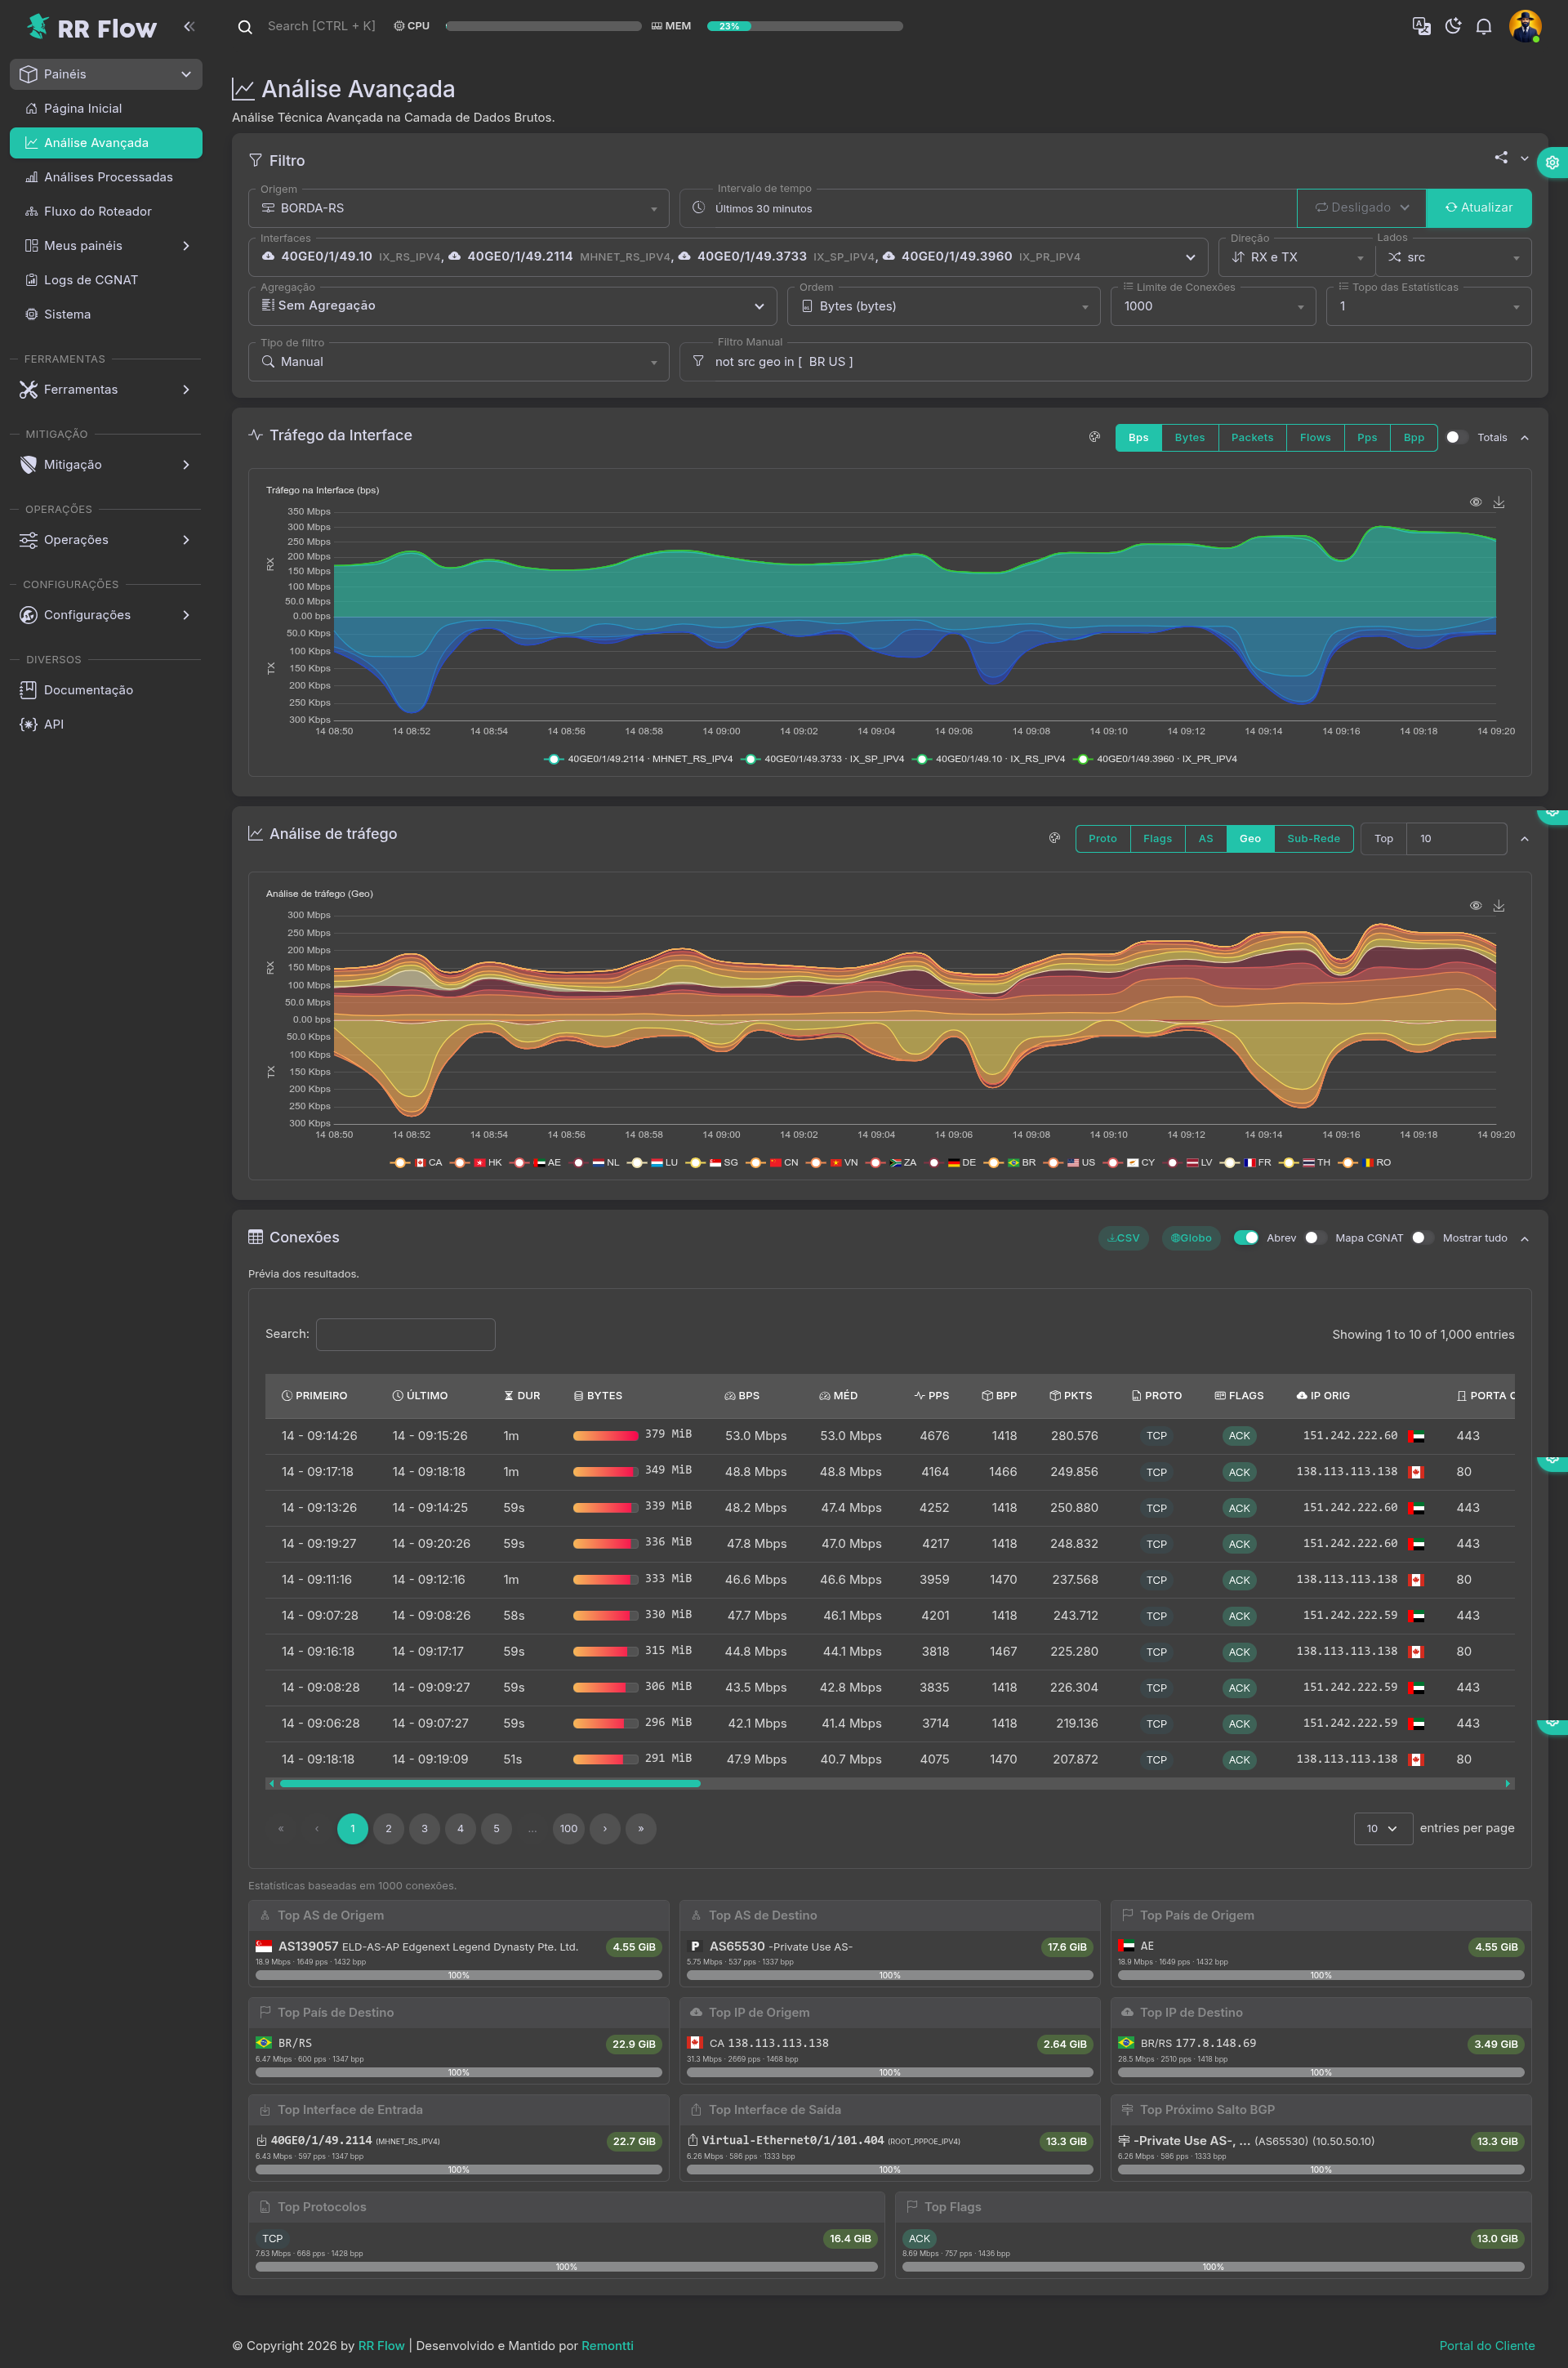Download the Tráfego na Interface chart
Viewport: 1568px width, 2368px height.
tap(1498, 503)
